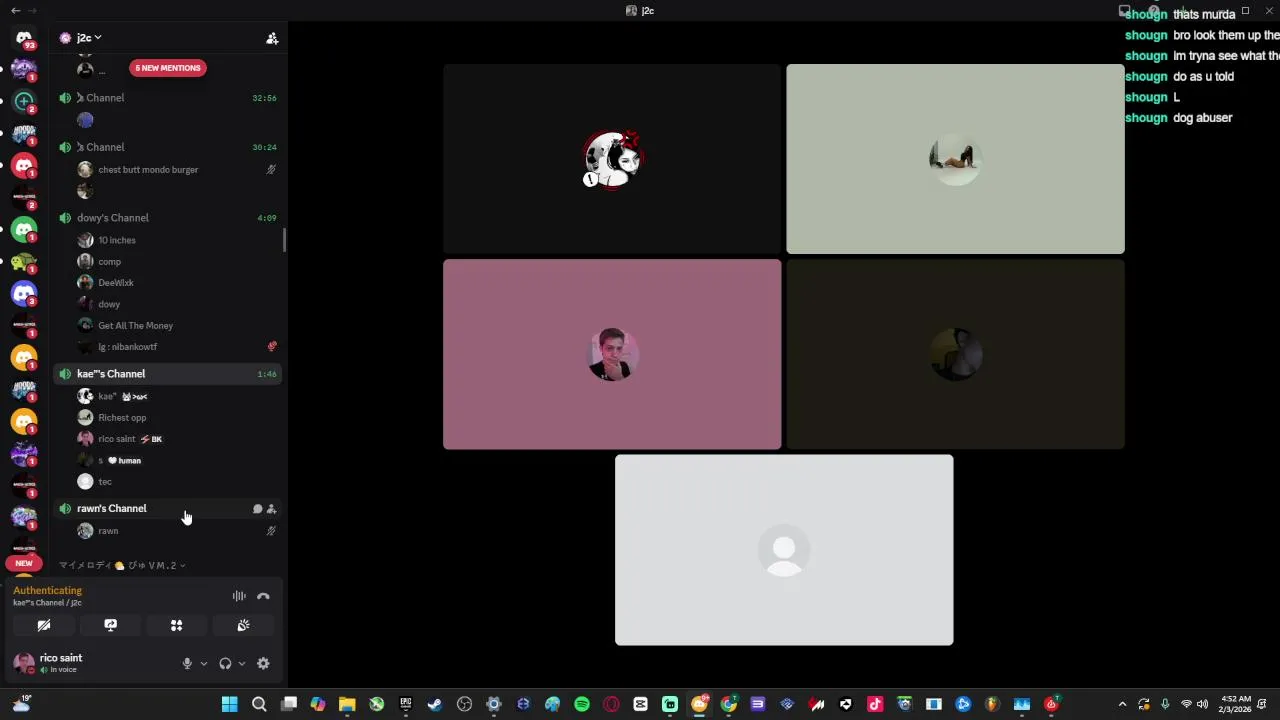Start an activity from voice panel
The height and width of the screenshot is (720, 1280).
pos(176,625)
